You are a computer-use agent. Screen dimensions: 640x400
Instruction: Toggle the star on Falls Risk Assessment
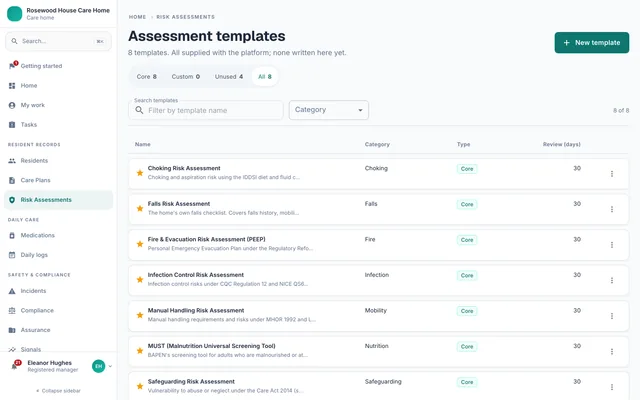point(140,208)
